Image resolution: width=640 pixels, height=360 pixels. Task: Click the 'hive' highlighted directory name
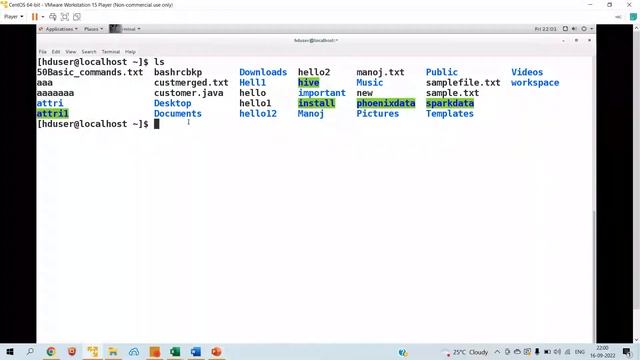click(x=309, y=82)
